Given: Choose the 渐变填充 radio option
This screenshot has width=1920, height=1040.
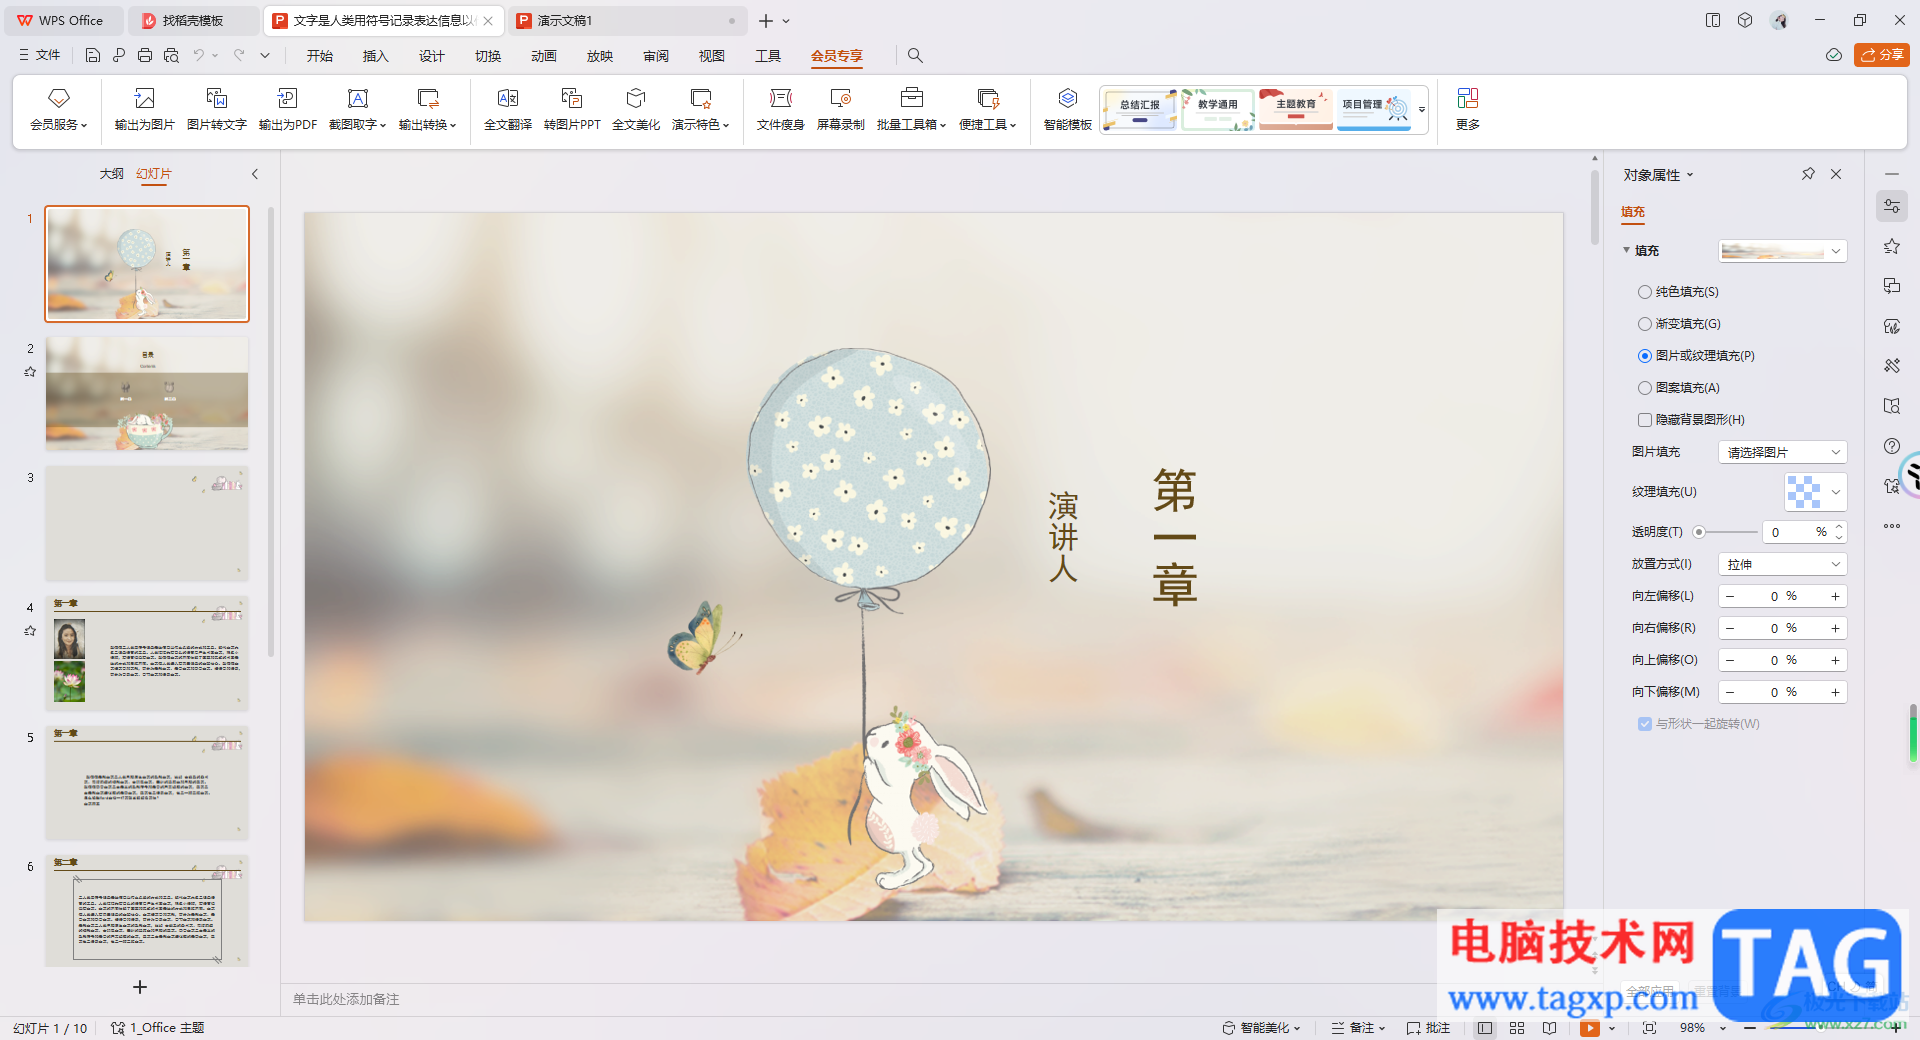Looking at the screenshot, I should [x=1645, y=324].
